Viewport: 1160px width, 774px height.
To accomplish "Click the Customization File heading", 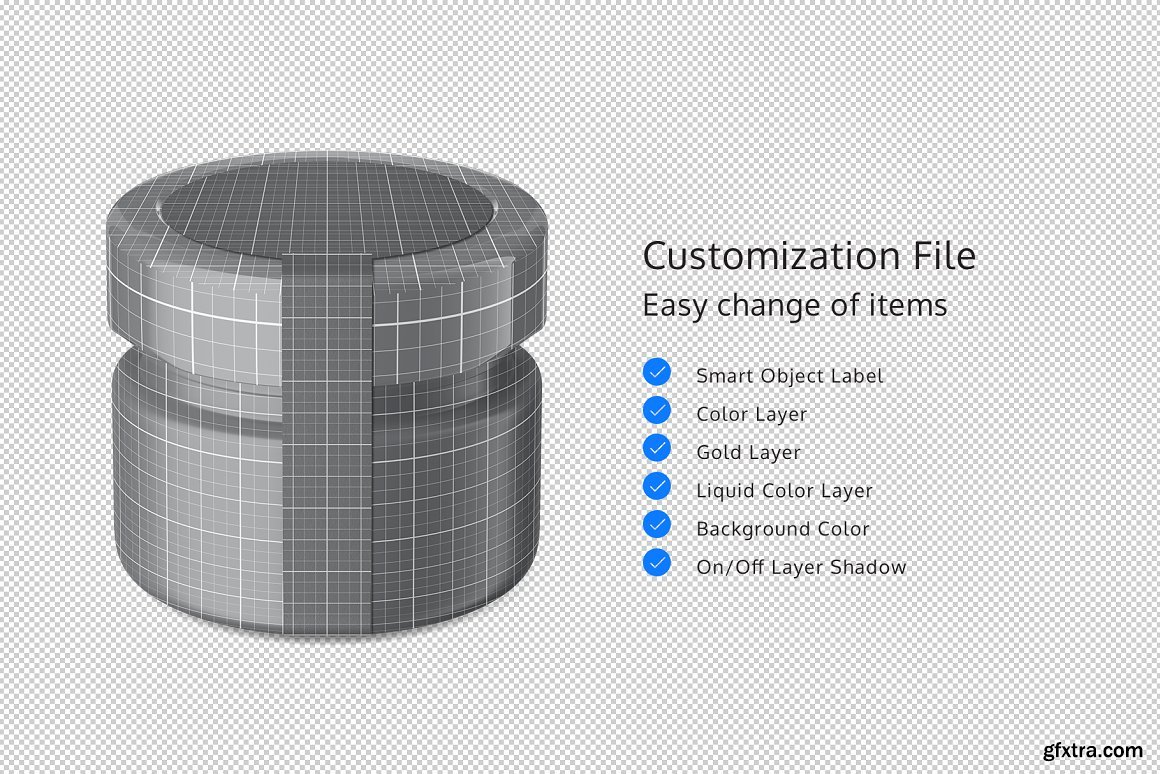I will coord(808,256).
